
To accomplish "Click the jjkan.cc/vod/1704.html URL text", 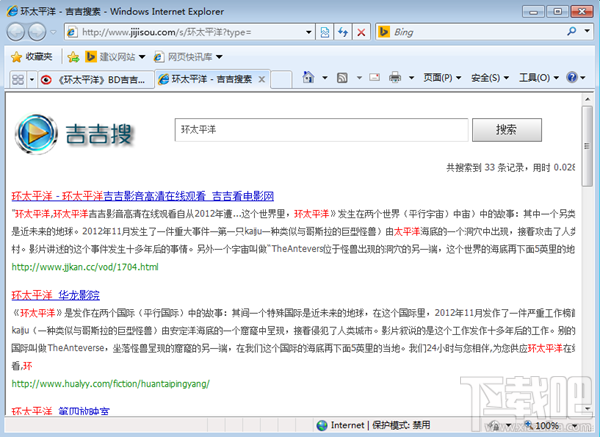I will [x=85, y=267].
